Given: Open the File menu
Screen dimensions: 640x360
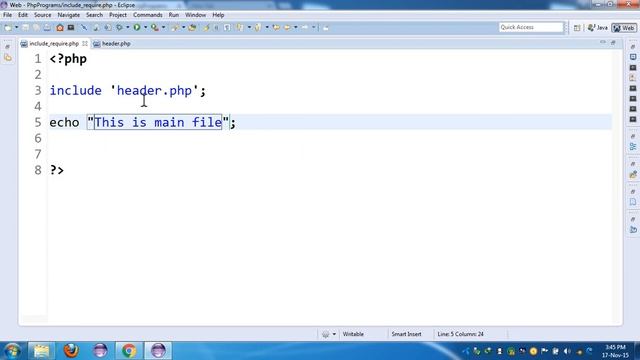Looking at the screenshot, I should pyautogui.click(x=7, y=15).
